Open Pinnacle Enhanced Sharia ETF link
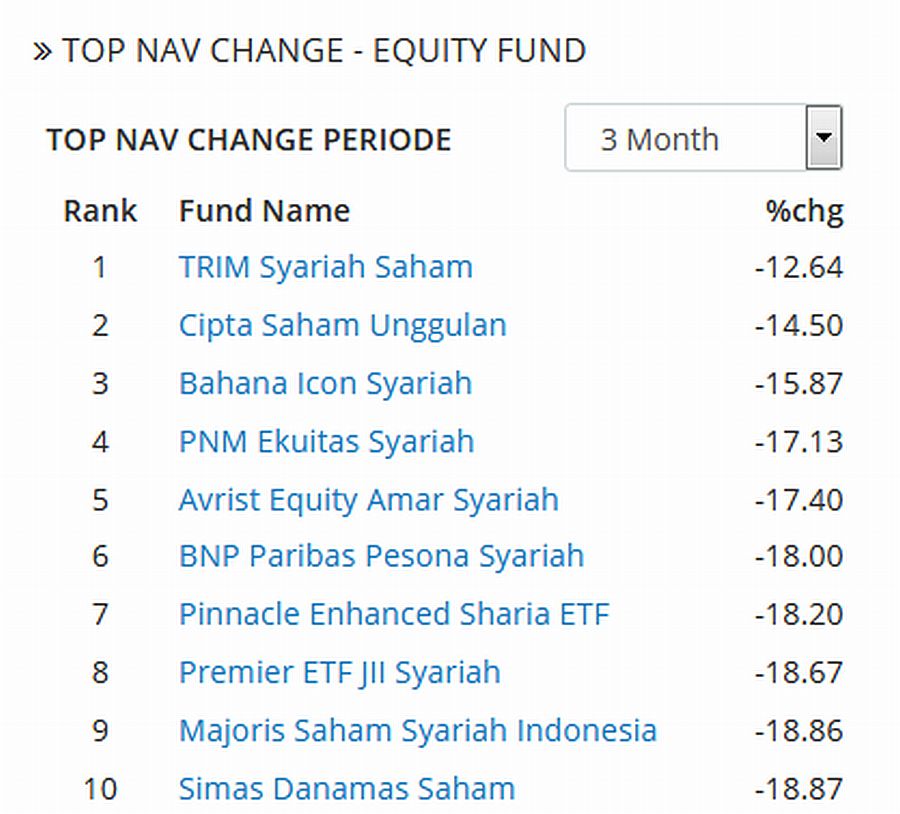 click(x=394, y=614)
